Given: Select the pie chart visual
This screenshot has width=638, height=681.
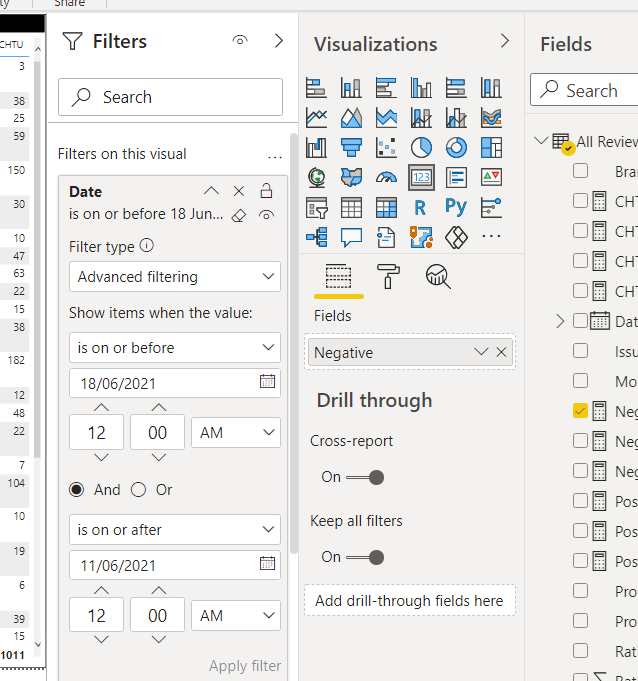Looking at the screenshot, I should 421,148.
